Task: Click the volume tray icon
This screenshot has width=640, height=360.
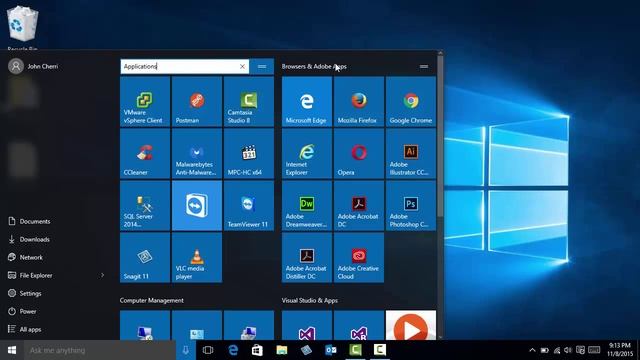Action: (x=568, y=350)
